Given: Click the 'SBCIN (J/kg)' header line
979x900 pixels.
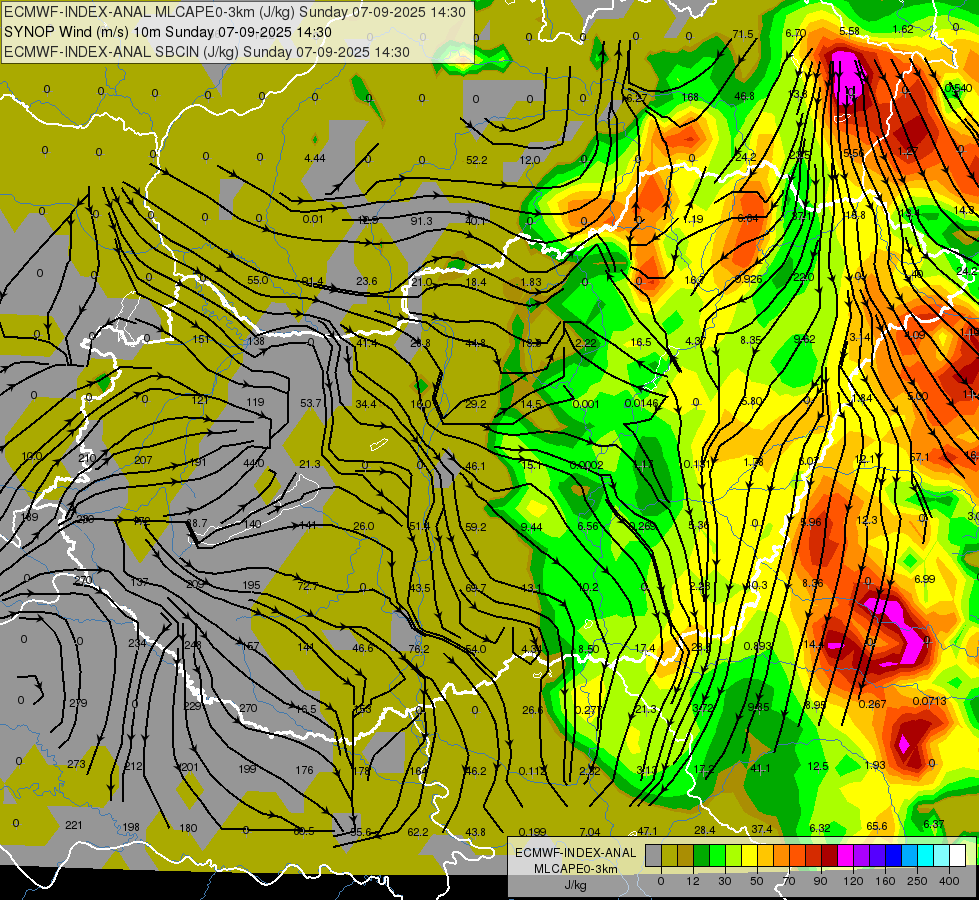Looking at the screenshot, I should click(207, 52).
